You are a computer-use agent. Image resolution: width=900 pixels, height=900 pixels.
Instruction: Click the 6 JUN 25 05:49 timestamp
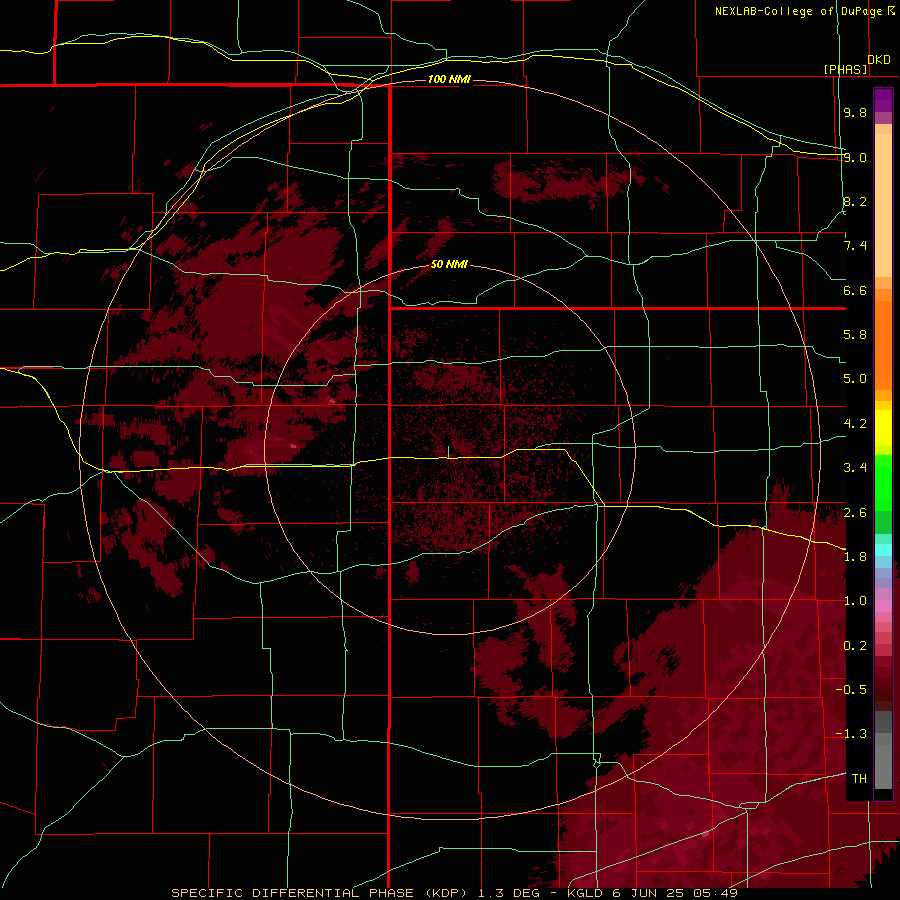click(675, 893)
